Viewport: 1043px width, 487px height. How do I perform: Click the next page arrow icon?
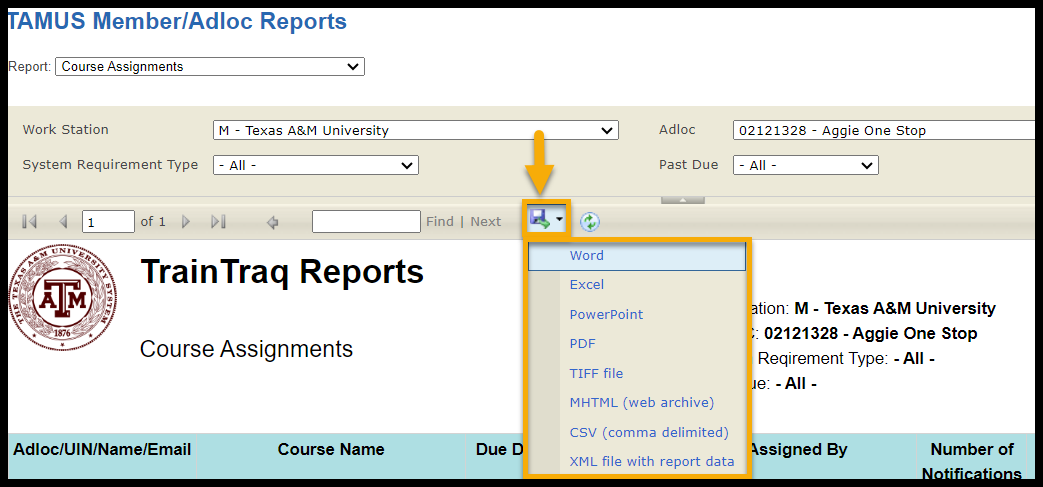point(186,222)
